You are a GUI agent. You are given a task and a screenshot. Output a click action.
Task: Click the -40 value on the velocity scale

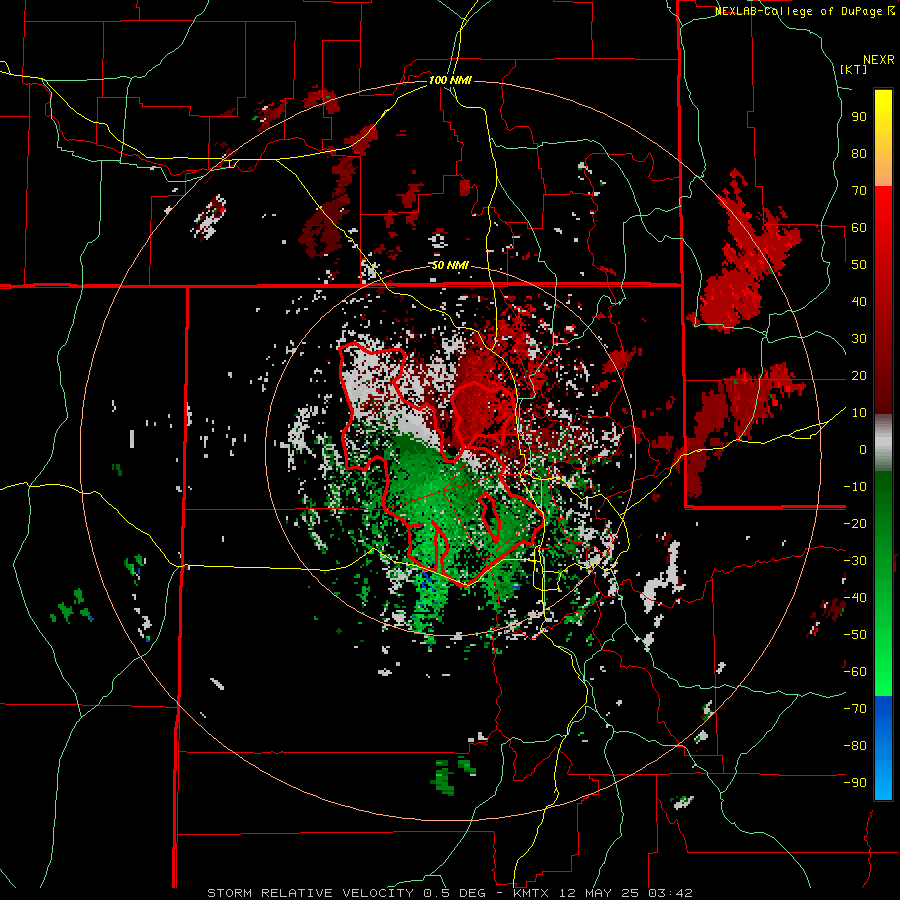click(x=855, y=598)
